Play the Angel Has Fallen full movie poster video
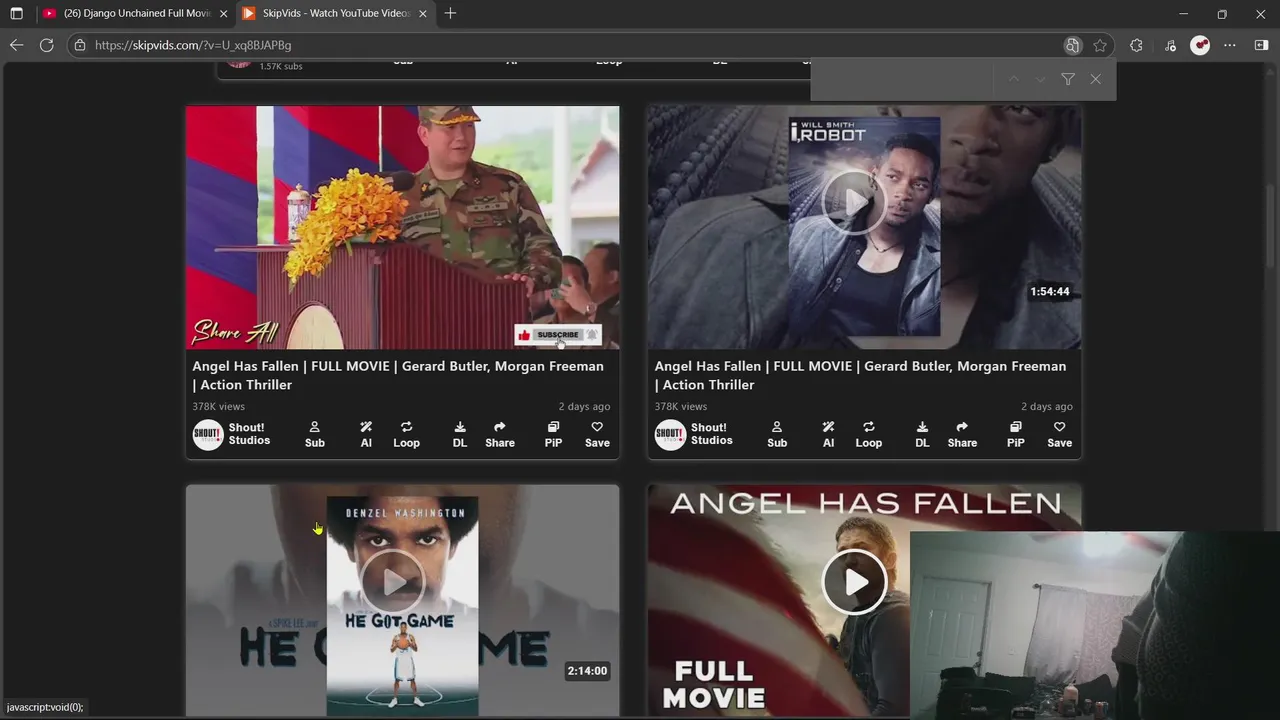Screen dimensions: 1280x720 click(x=854, y=581)
